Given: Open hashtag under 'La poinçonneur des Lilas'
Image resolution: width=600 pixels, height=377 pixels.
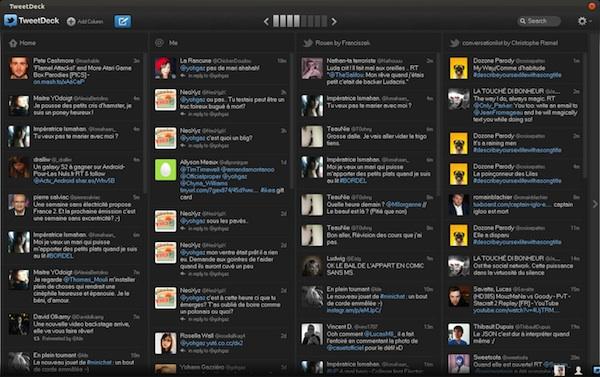Looking at the screenshot, I should pyautogui.click(x=517, y=181).
